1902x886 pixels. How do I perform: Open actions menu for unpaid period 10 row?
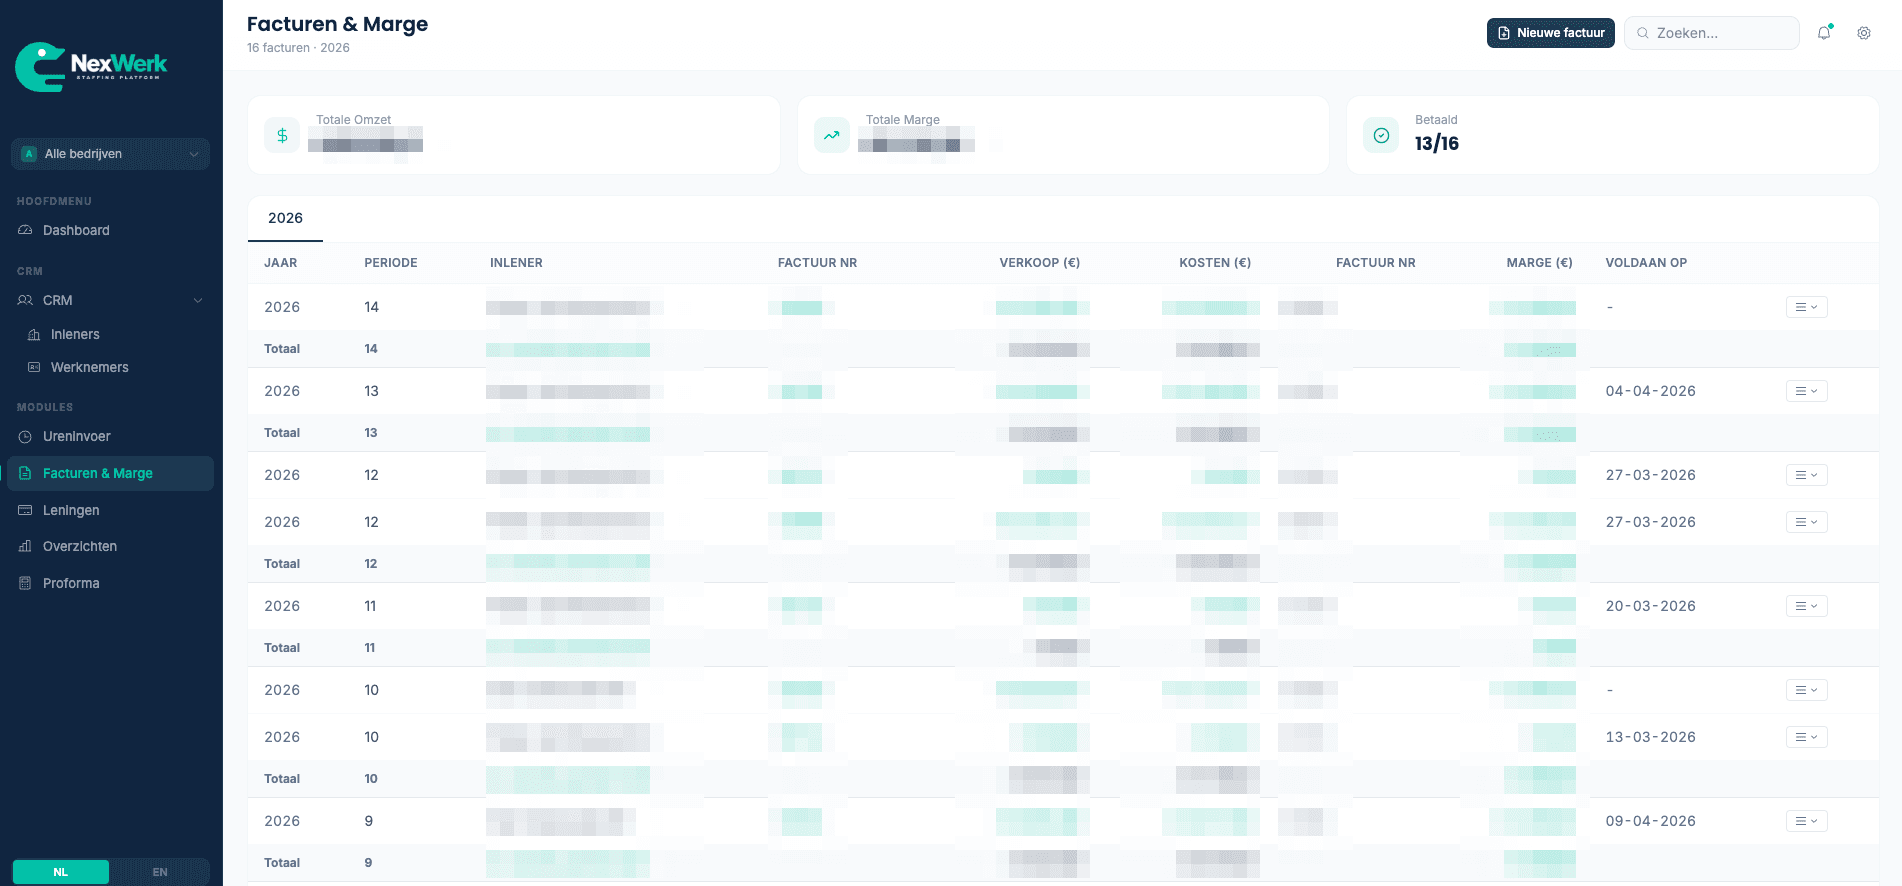[1806, 690]
